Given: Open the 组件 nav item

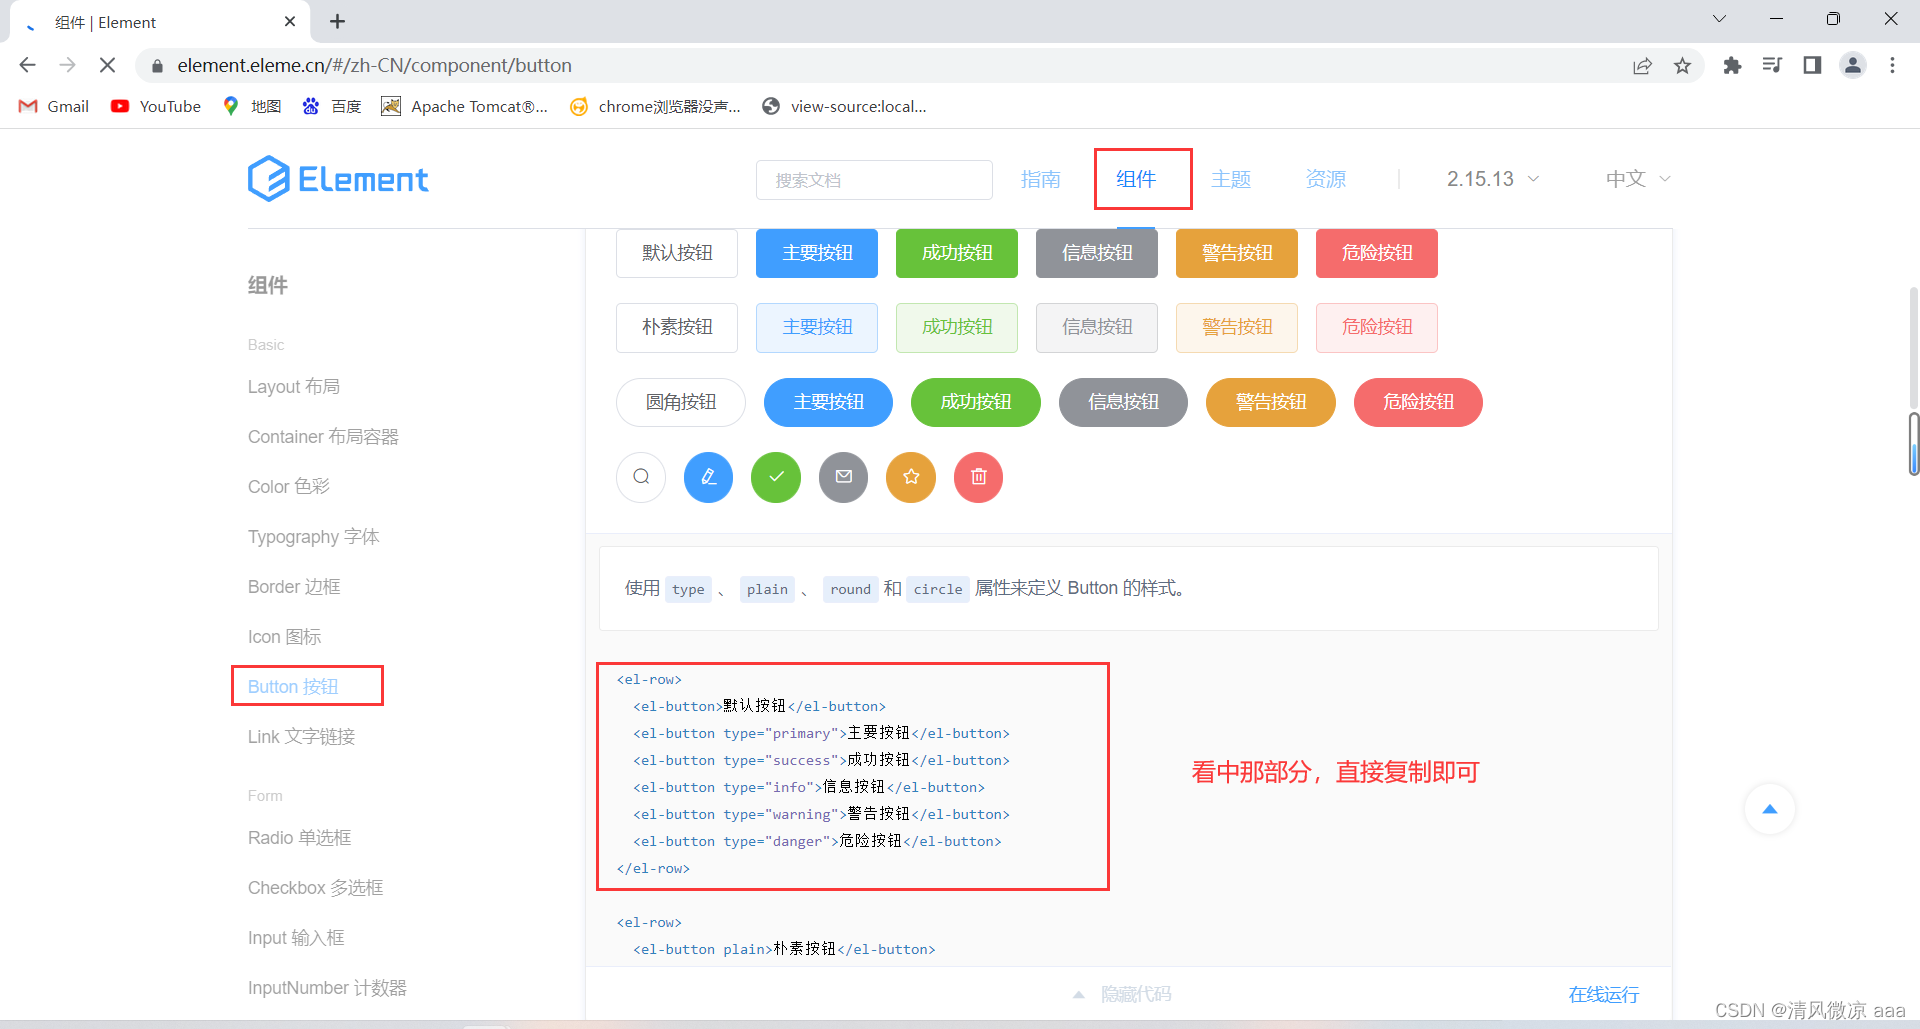Looking at the screenshot, I should coord(1136,179).
